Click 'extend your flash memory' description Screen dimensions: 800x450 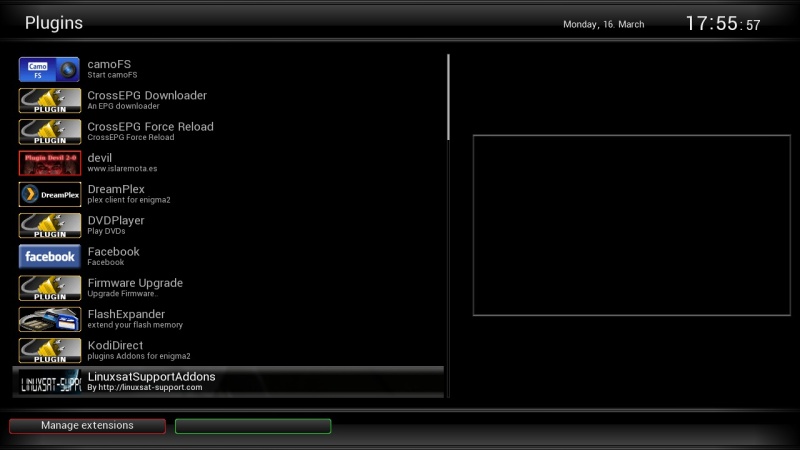coord(135,325)
